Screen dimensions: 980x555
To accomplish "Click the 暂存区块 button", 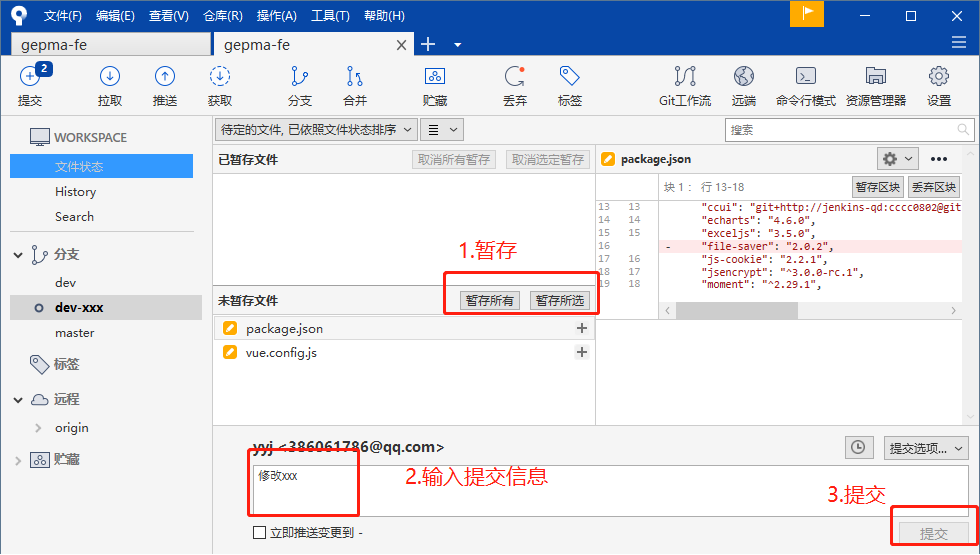I will pos(878,187).
